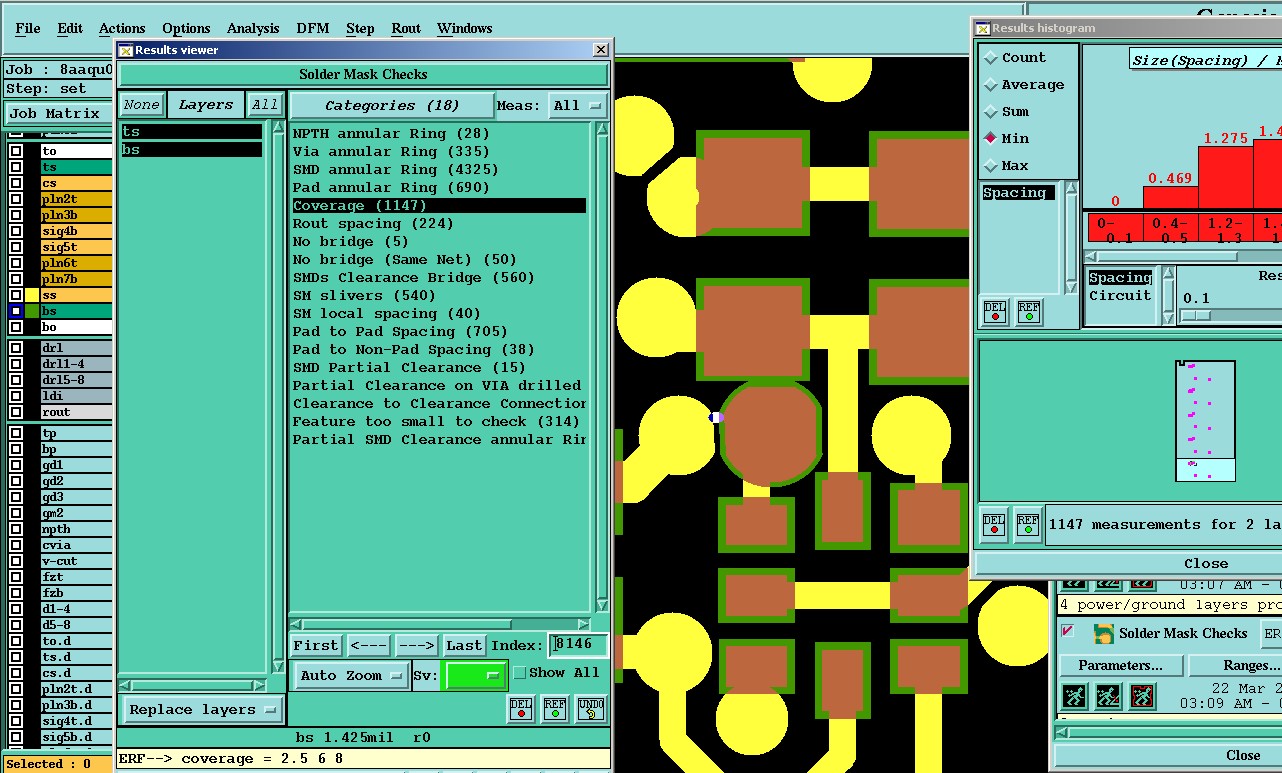Click categories list horizontal scroll left arrow
The width and height of the screenshot is (1282, 773).
297,624
